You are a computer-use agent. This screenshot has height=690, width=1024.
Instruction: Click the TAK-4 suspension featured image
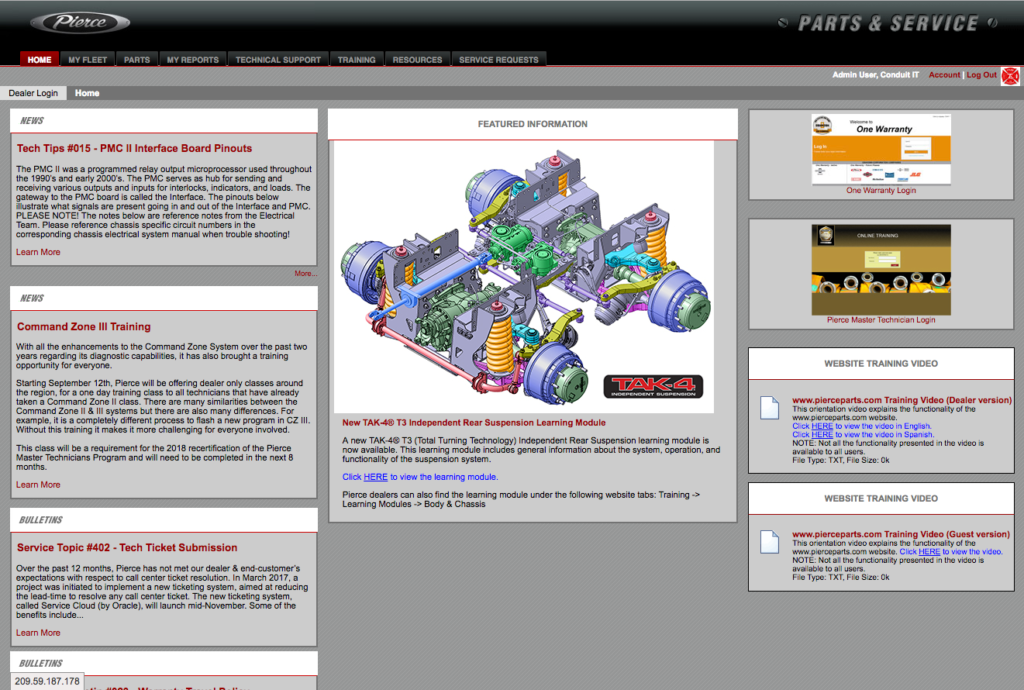[524, 277]
